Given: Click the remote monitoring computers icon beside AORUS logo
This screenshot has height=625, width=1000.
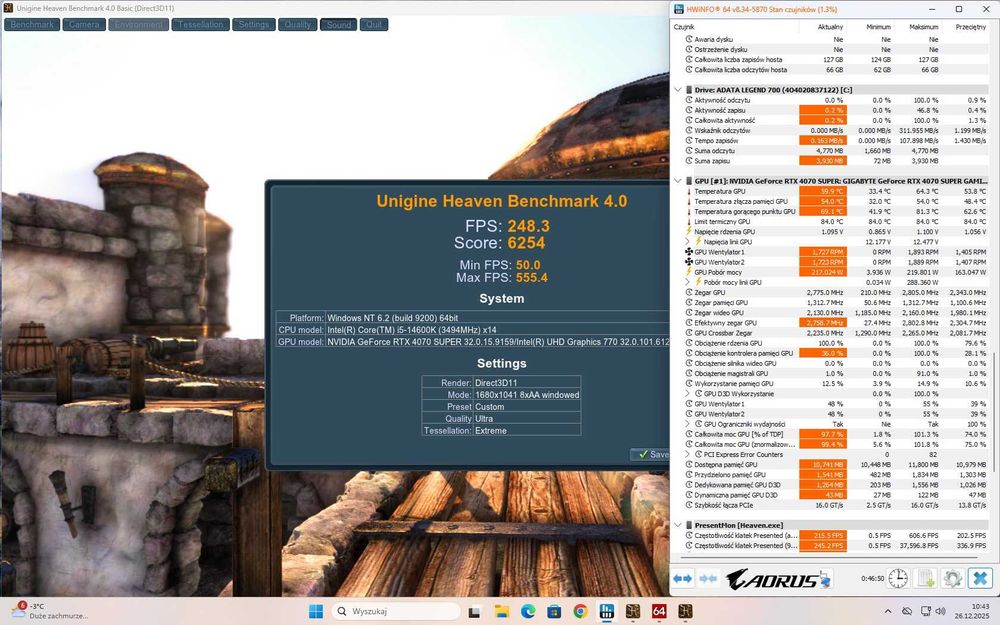Looking at the screenshot, I should (x=825, y=579).
